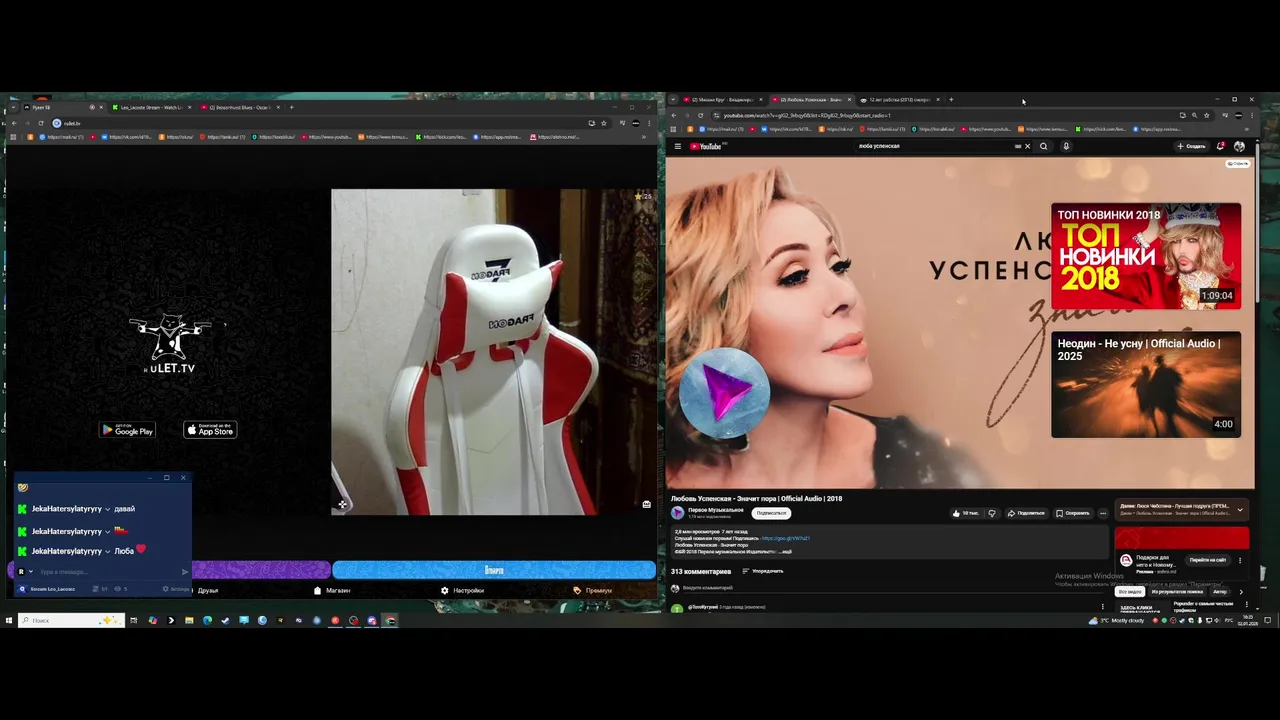Sort comments with Упорядочить
The width and height of the screenshot is (1280, 720).
[762, 571]
